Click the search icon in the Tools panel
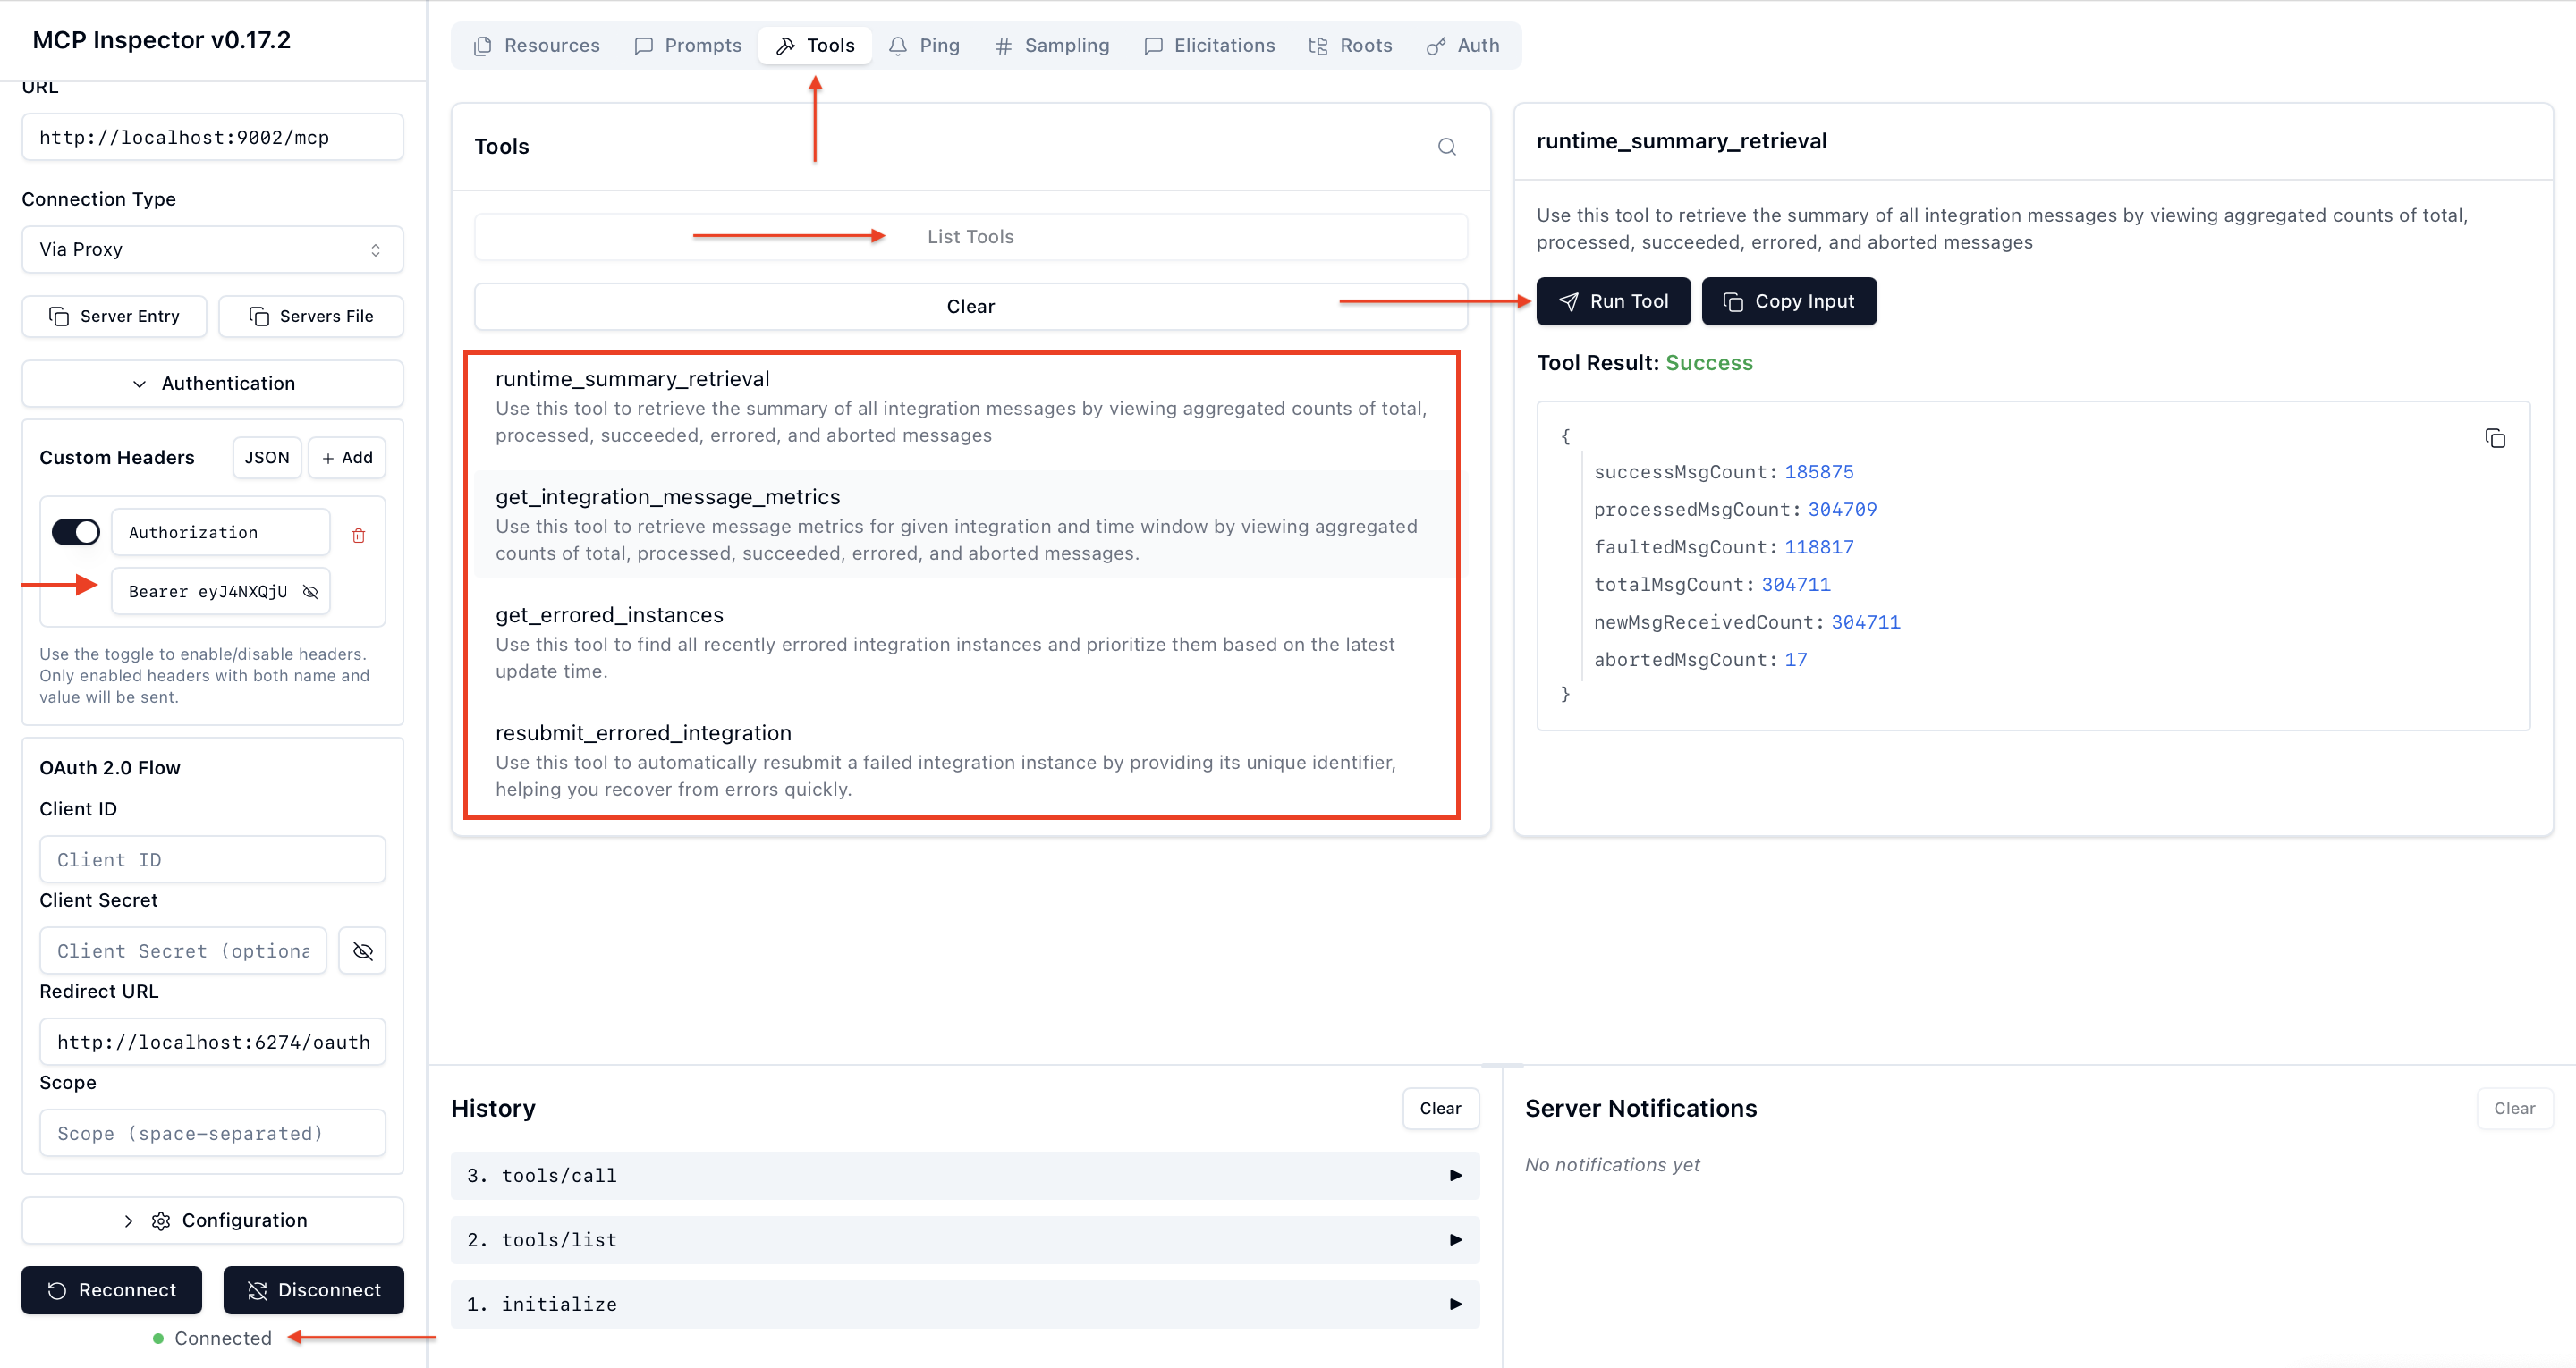 [1446, 146]
